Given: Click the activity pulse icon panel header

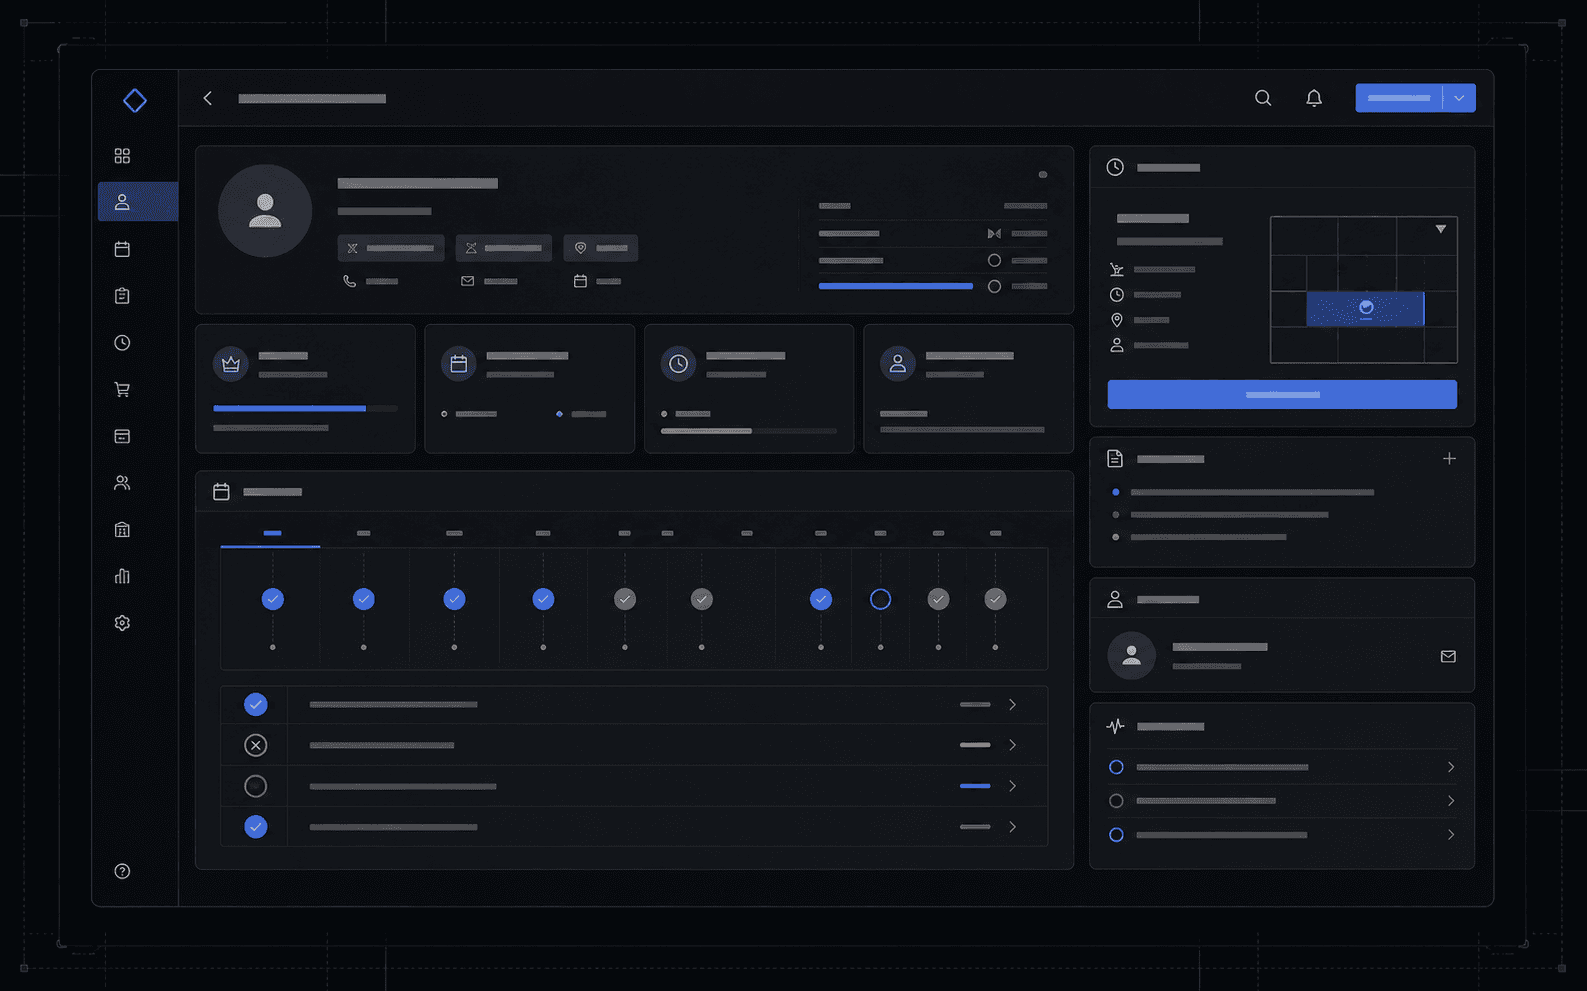Looking at the screenshot, I should [x=1115, y=727].
